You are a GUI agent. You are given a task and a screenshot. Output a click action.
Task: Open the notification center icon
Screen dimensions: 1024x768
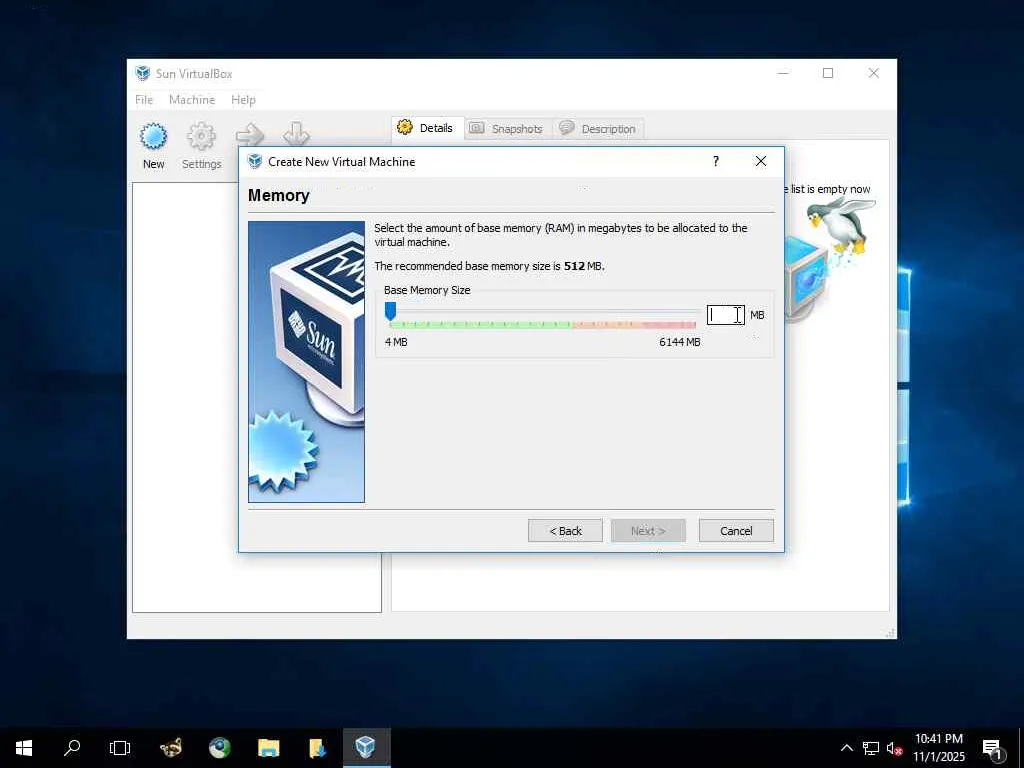tap(993, 748)
